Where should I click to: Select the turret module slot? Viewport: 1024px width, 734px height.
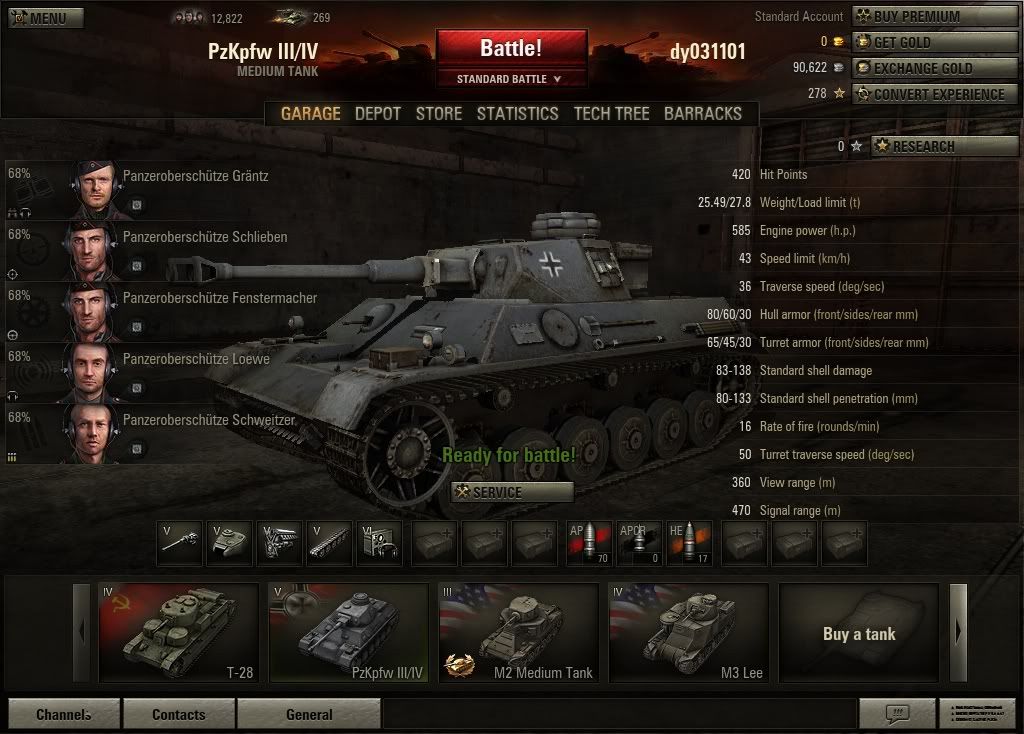tap(230, 542)
